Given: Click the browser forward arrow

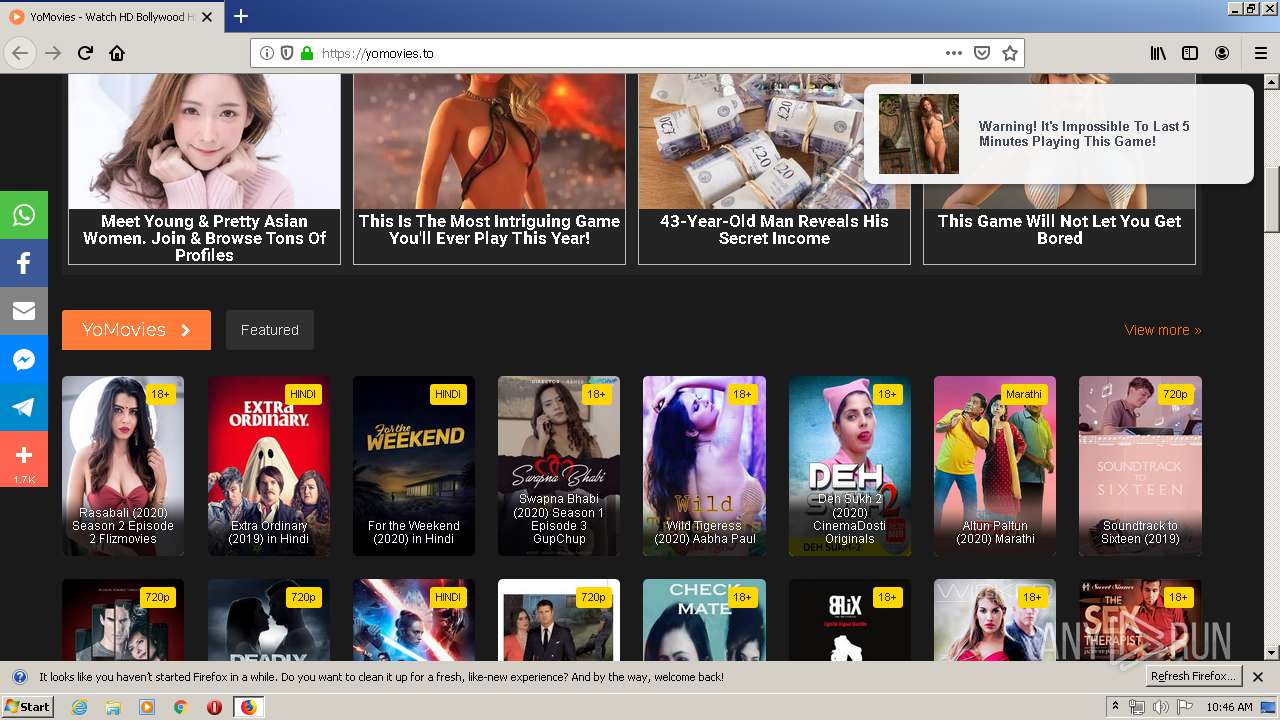Looking at the screenshot, I should (x=53, y=53).
